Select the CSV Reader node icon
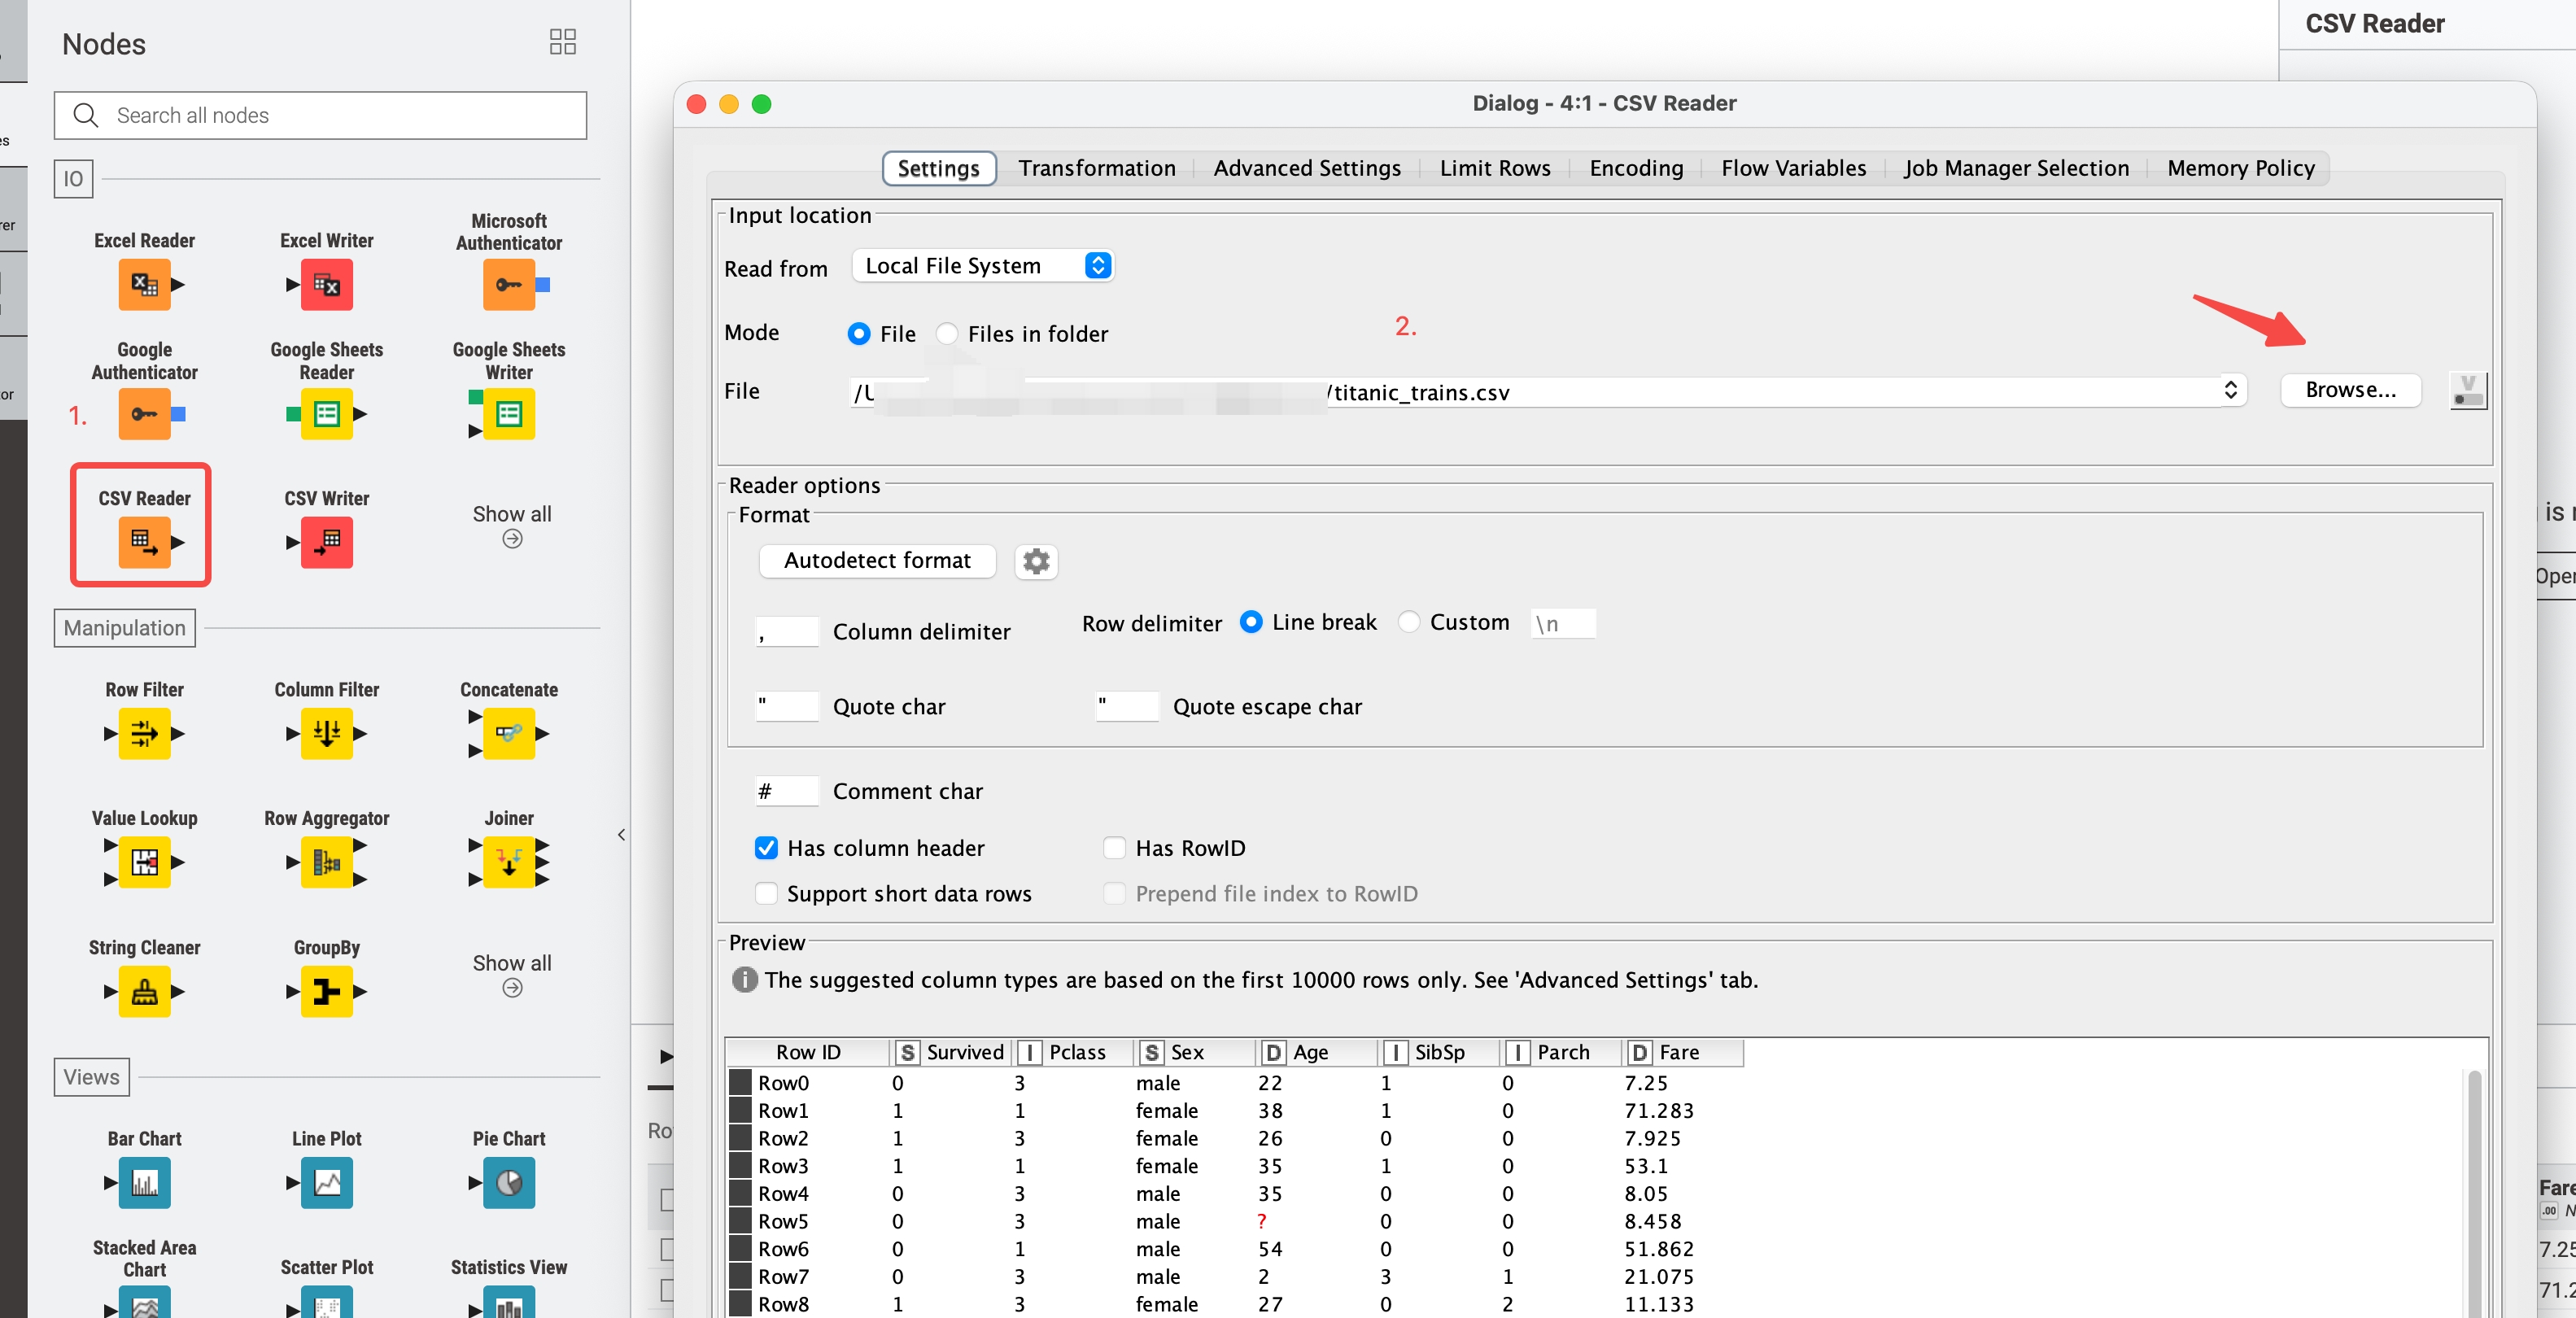Viewport: 2576px width, 1318px height. 144,541
